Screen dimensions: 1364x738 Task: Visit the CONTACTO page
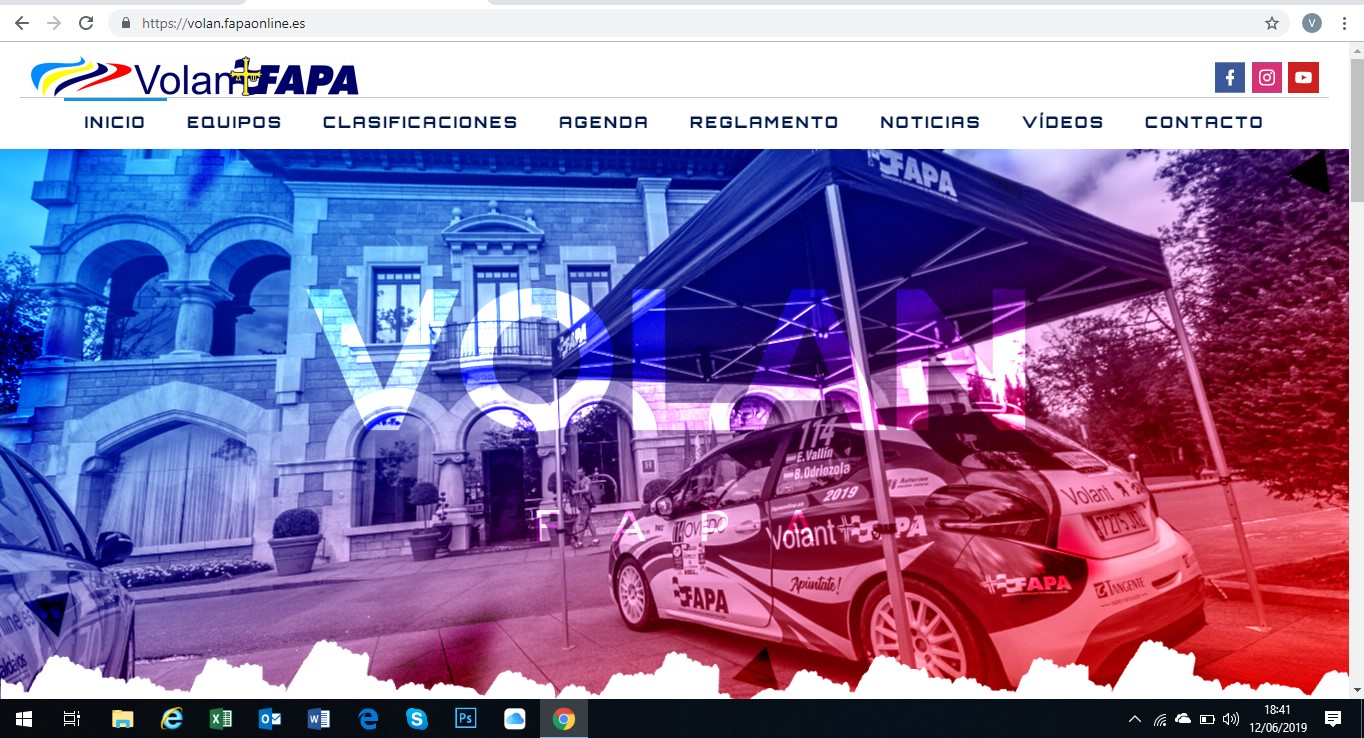click(x=1203, y=122)
